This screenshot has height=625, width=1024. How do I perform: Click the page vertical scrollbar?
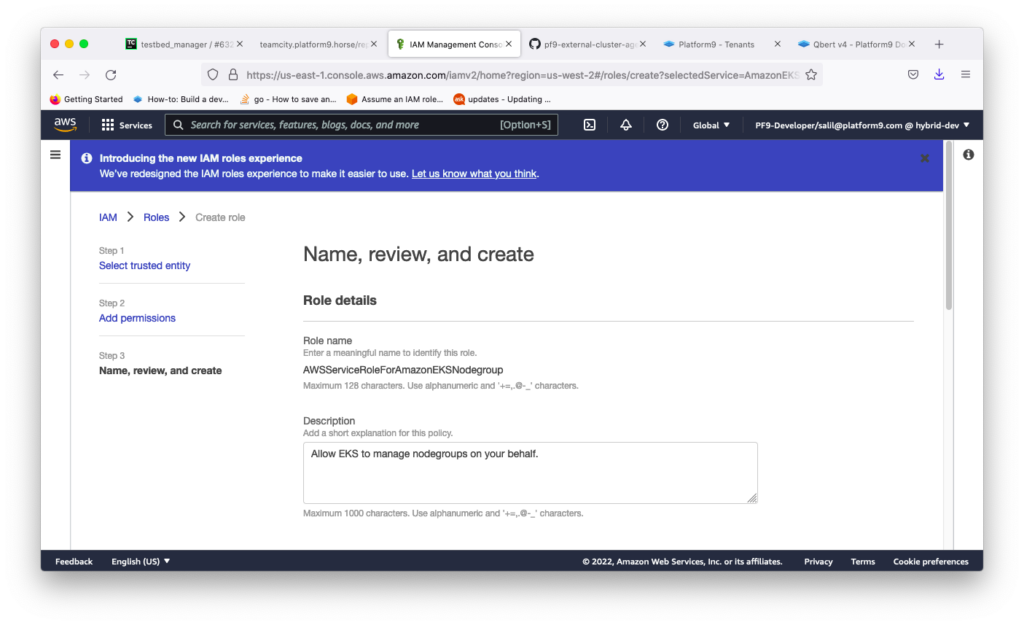pyautogui.click(x=948, y=225)
